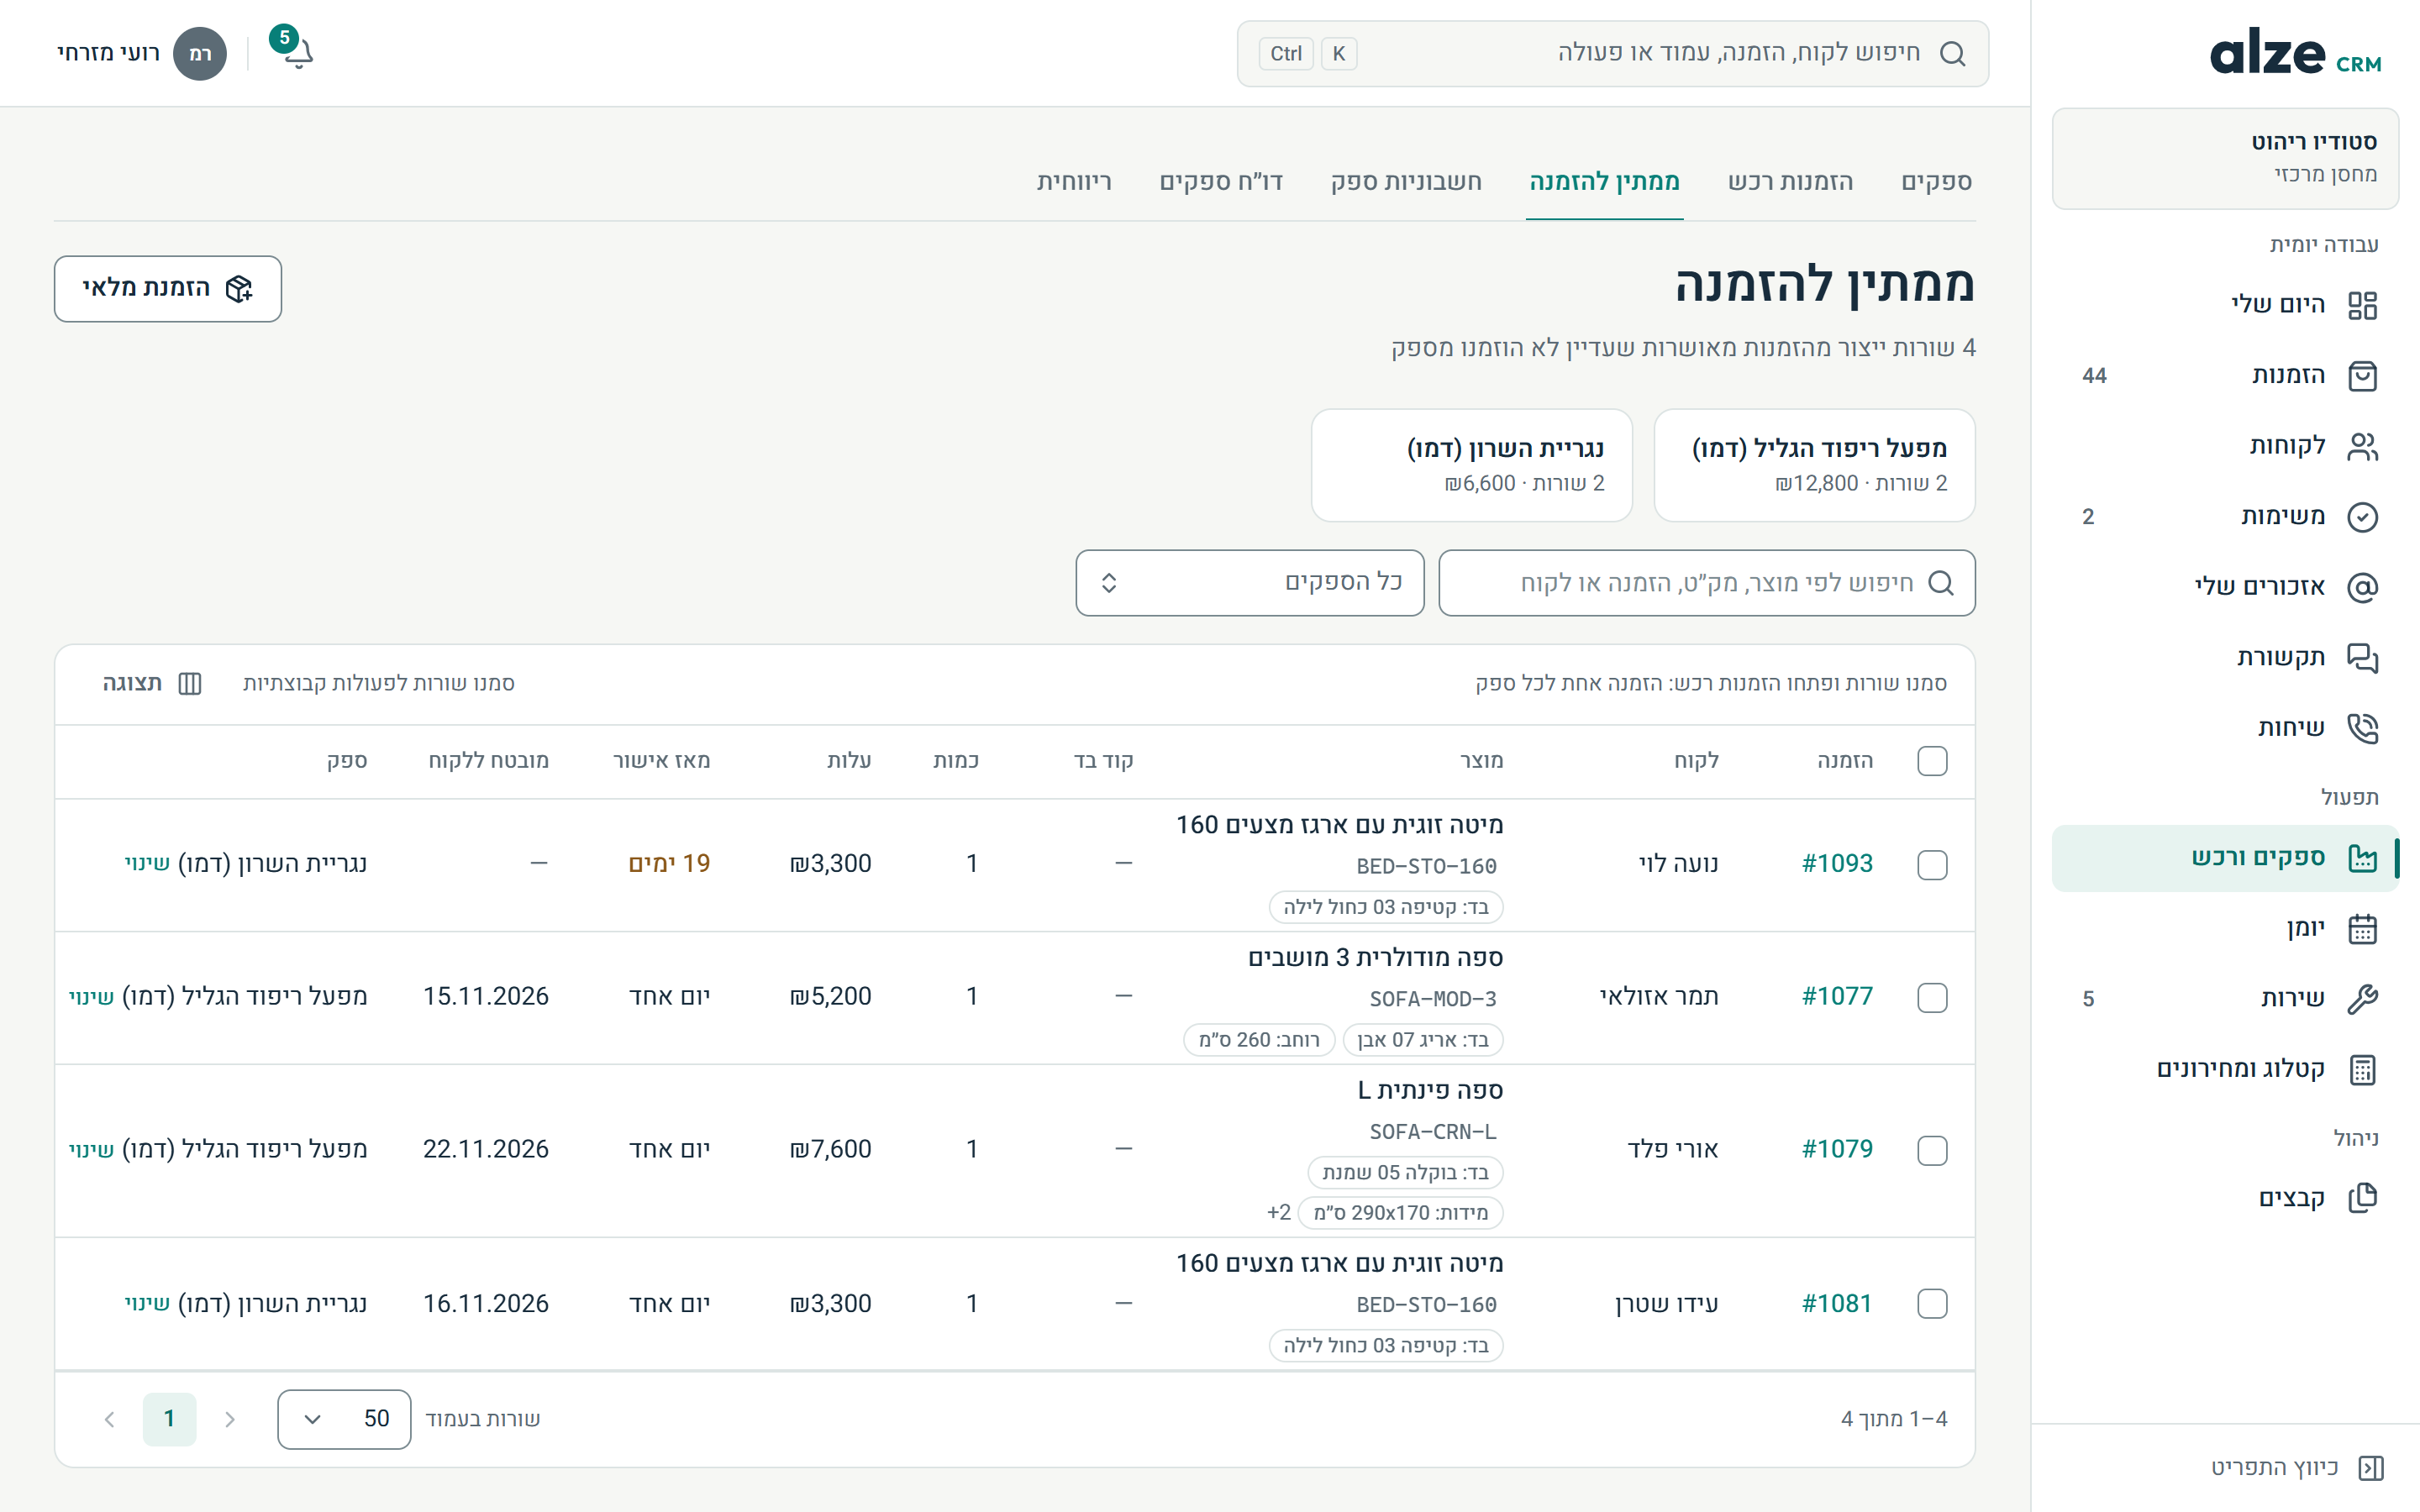The image size is (2420, 1512).
Task: Click the עלות column header
Action: pyautogui.click(x=849, y=761)
